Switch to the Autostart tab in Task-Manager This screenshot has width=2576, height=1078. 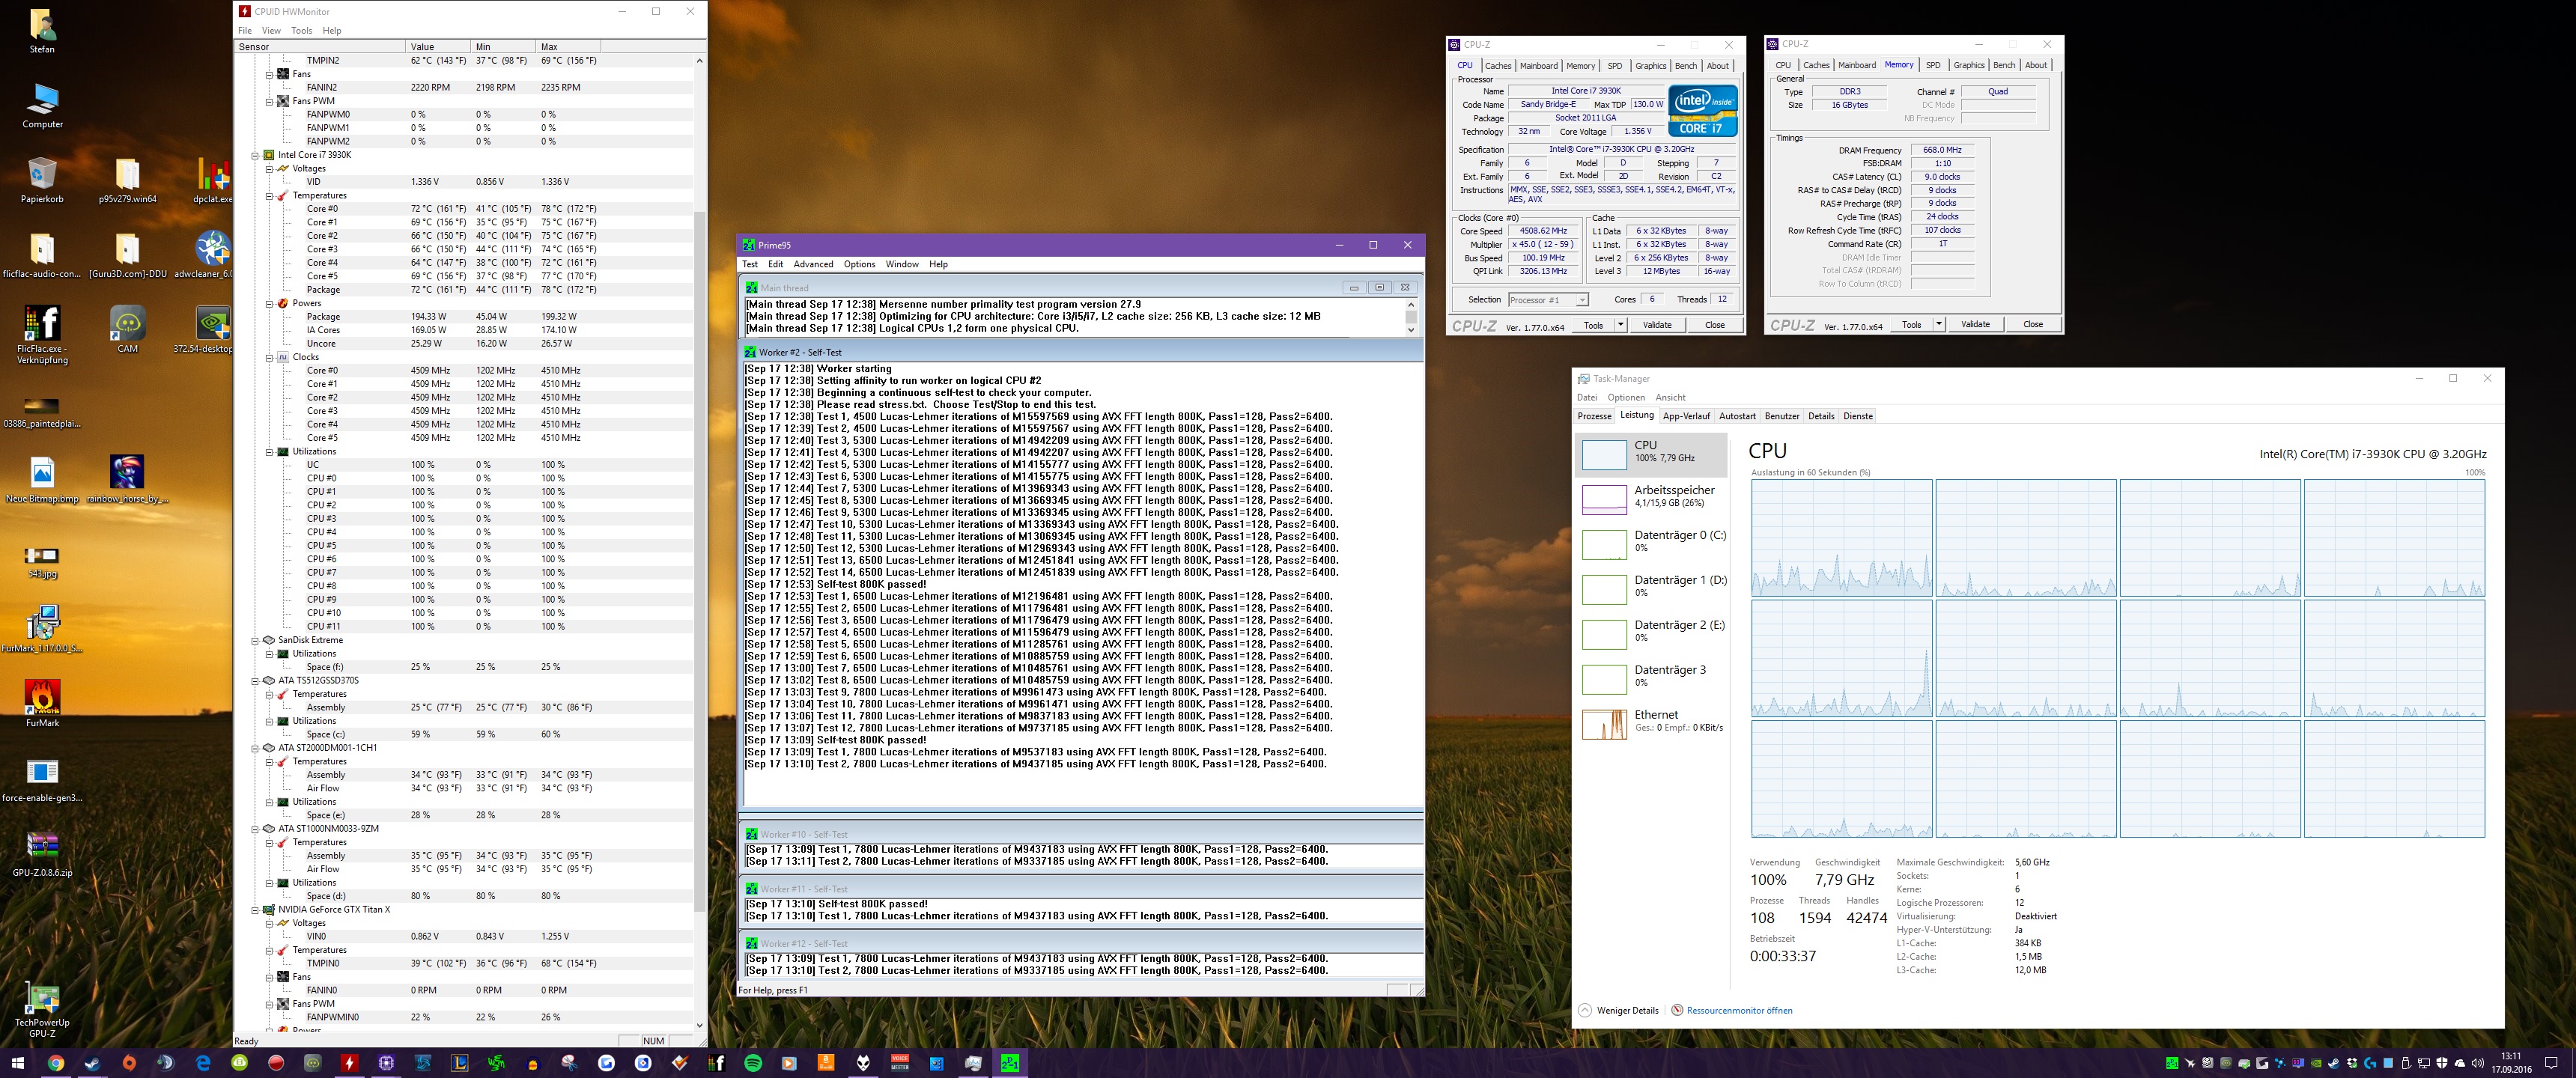click(1737, 416)
